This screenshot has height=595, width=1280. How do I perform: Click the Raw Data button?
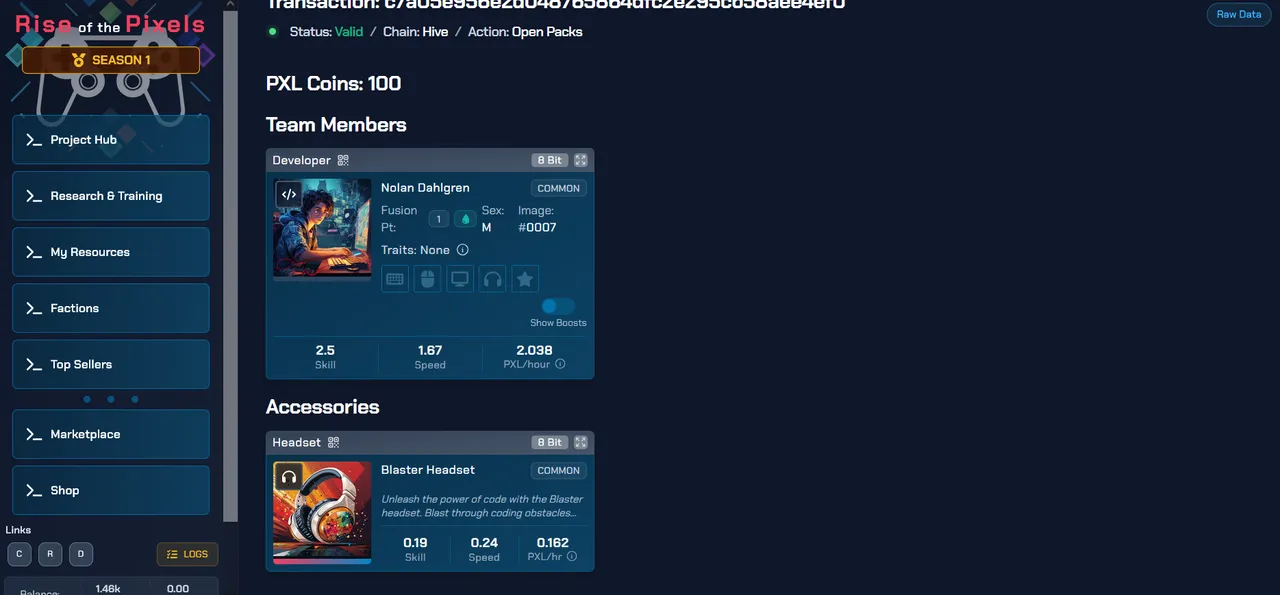pos(1239,14)
